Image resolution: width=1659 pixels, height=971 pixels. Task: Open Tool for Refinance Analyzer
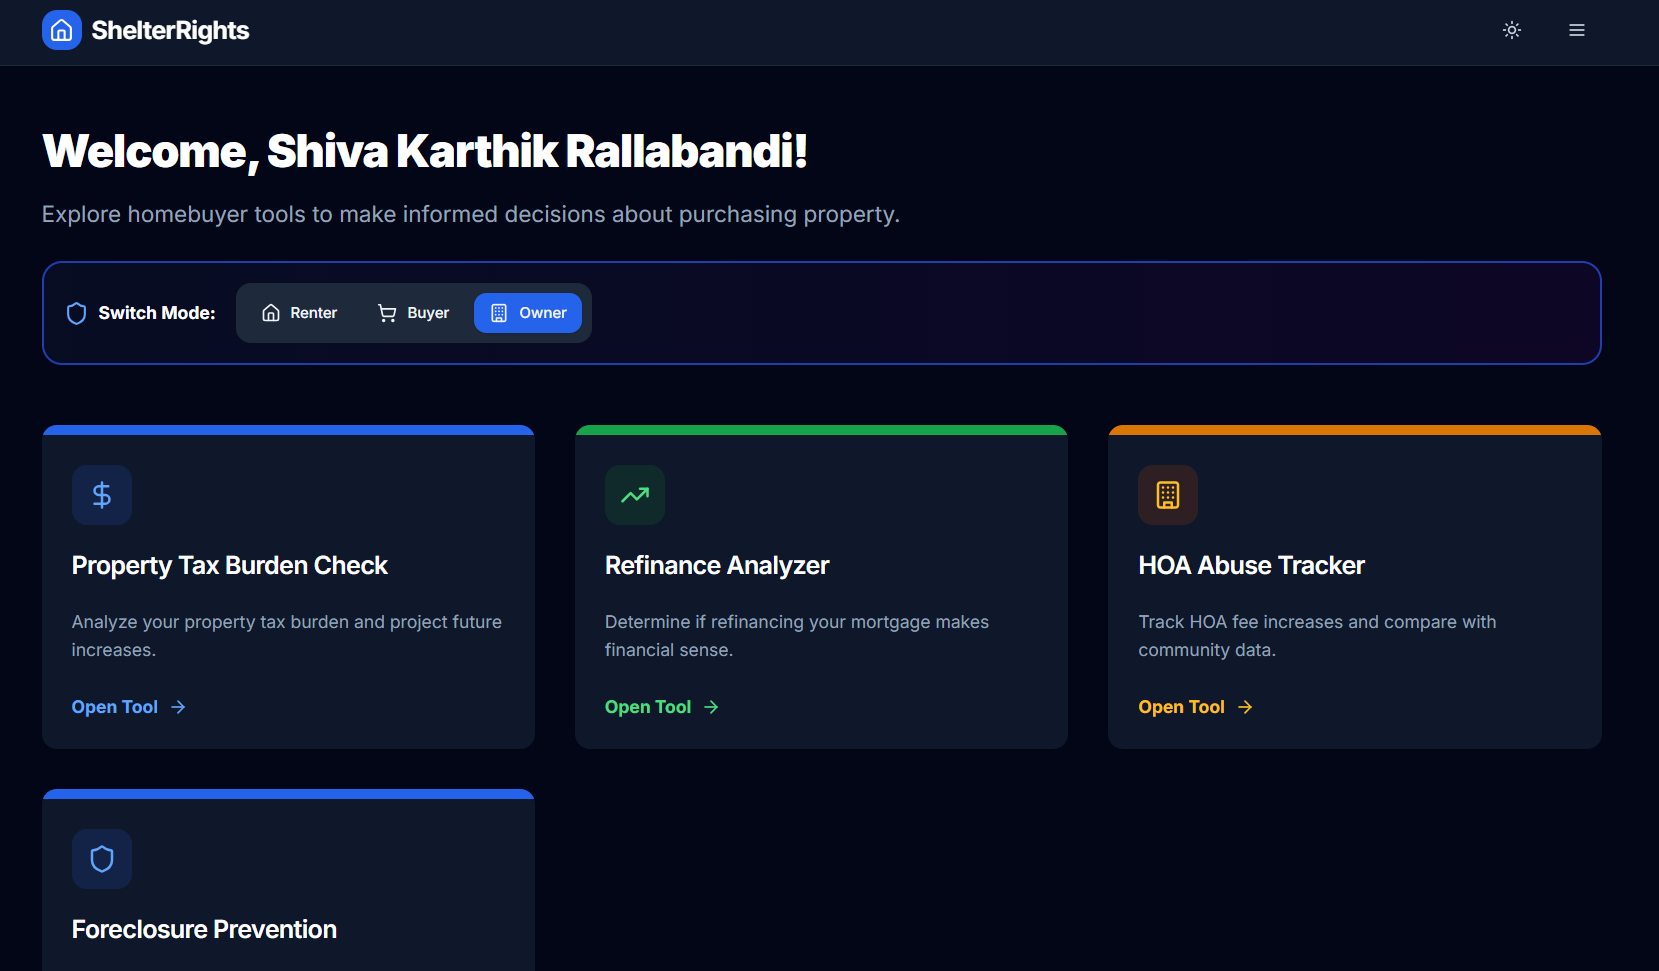tap(662, 707)
